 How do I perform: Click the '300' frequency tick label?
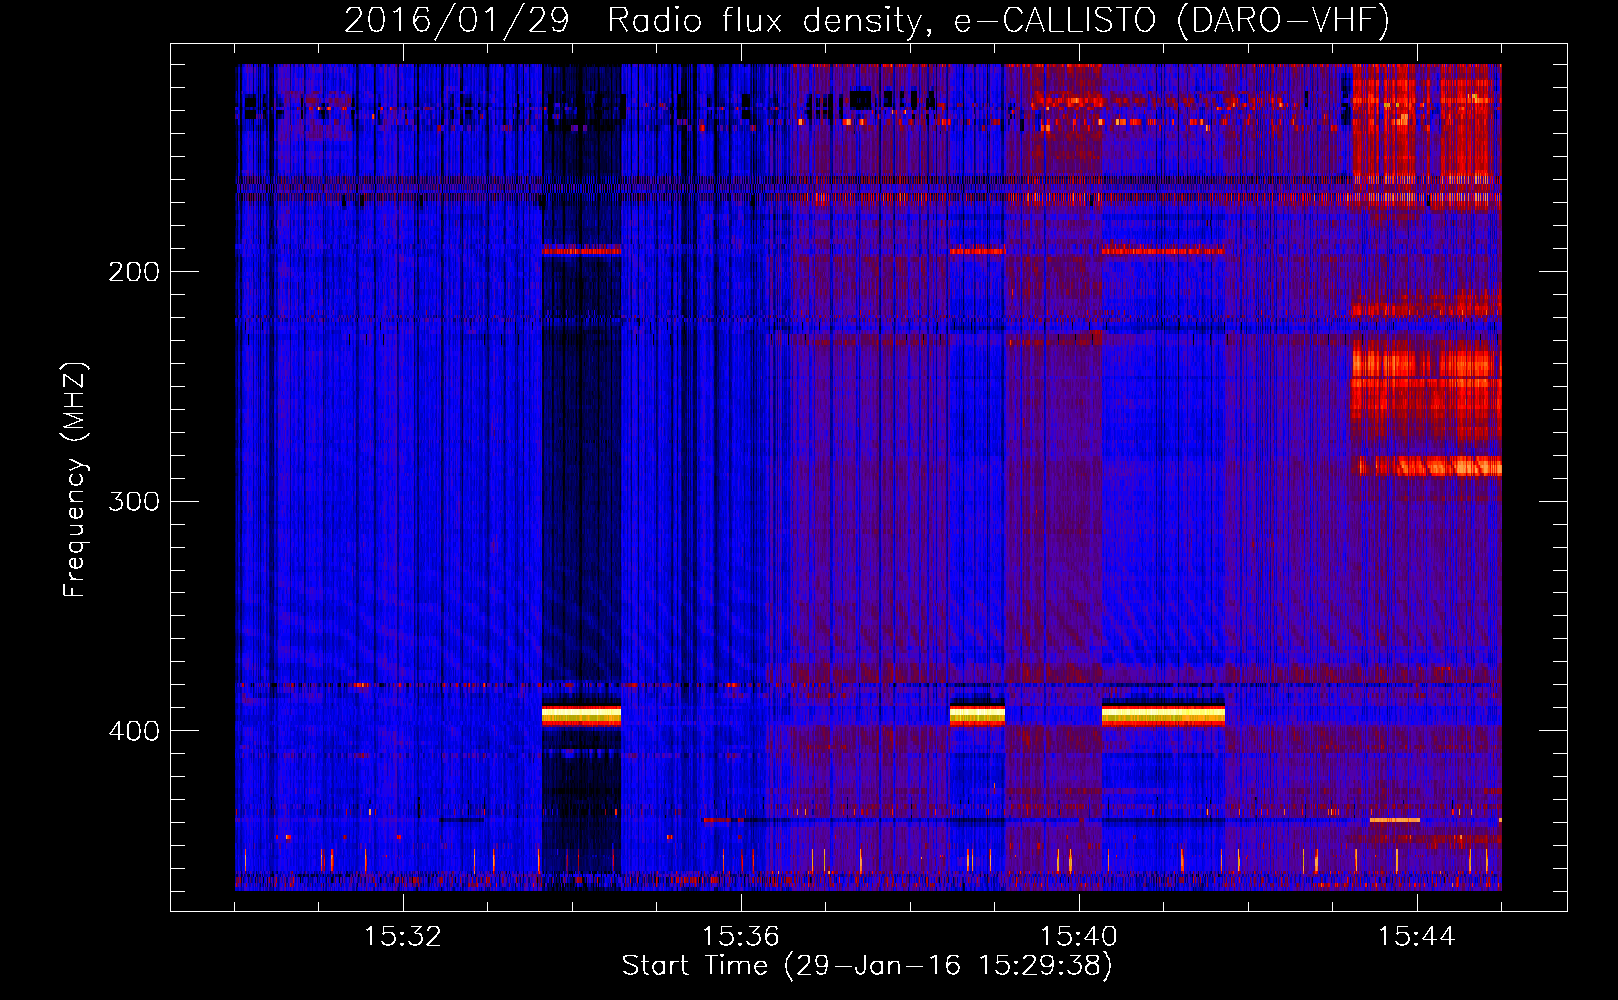[134, 501]
